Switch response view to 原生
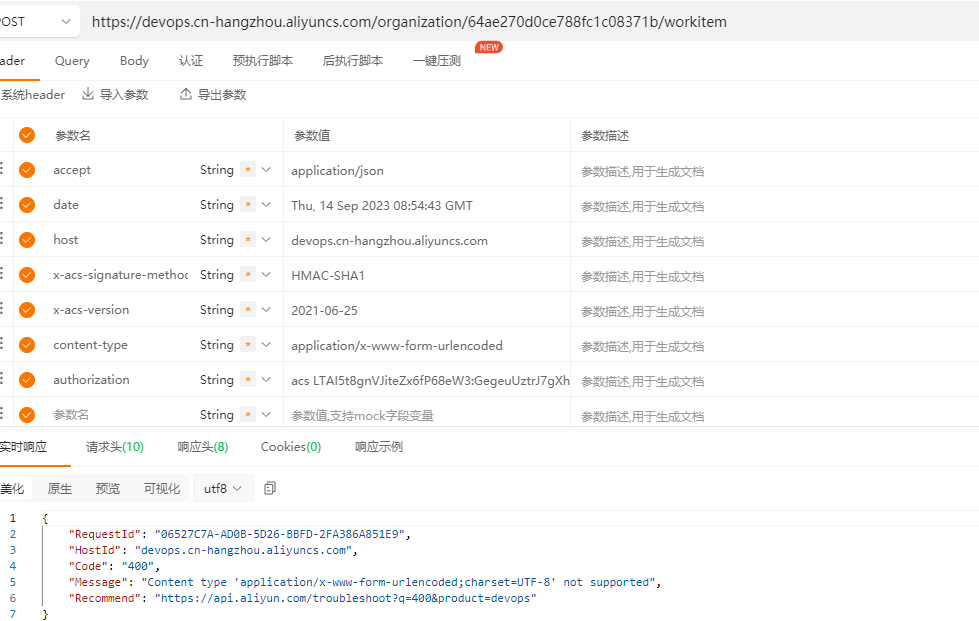The height and width of the screenshot is (621, 979). pos(60,489)
